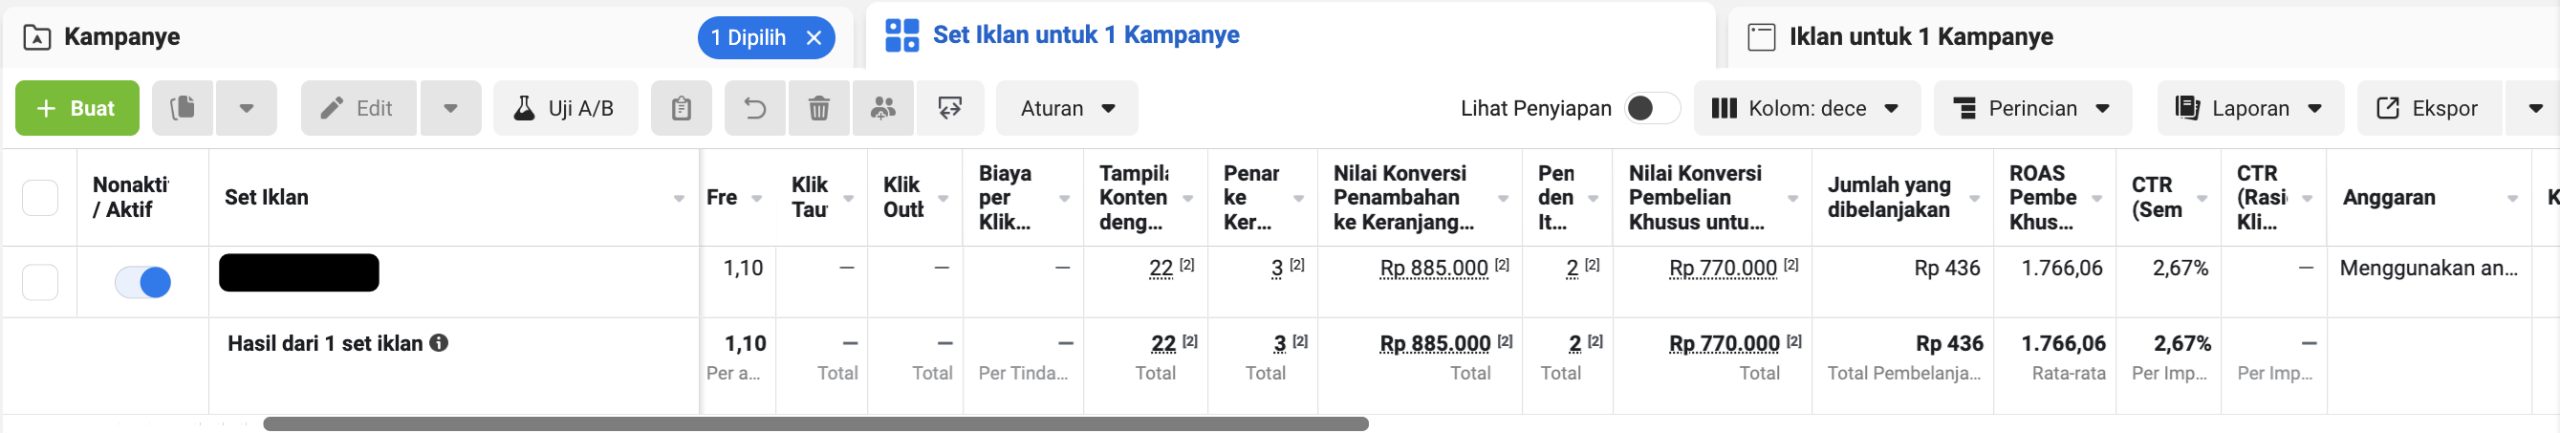Click the trash delete icon
The image size is (2560, 433).
click(x=818, y=108)
